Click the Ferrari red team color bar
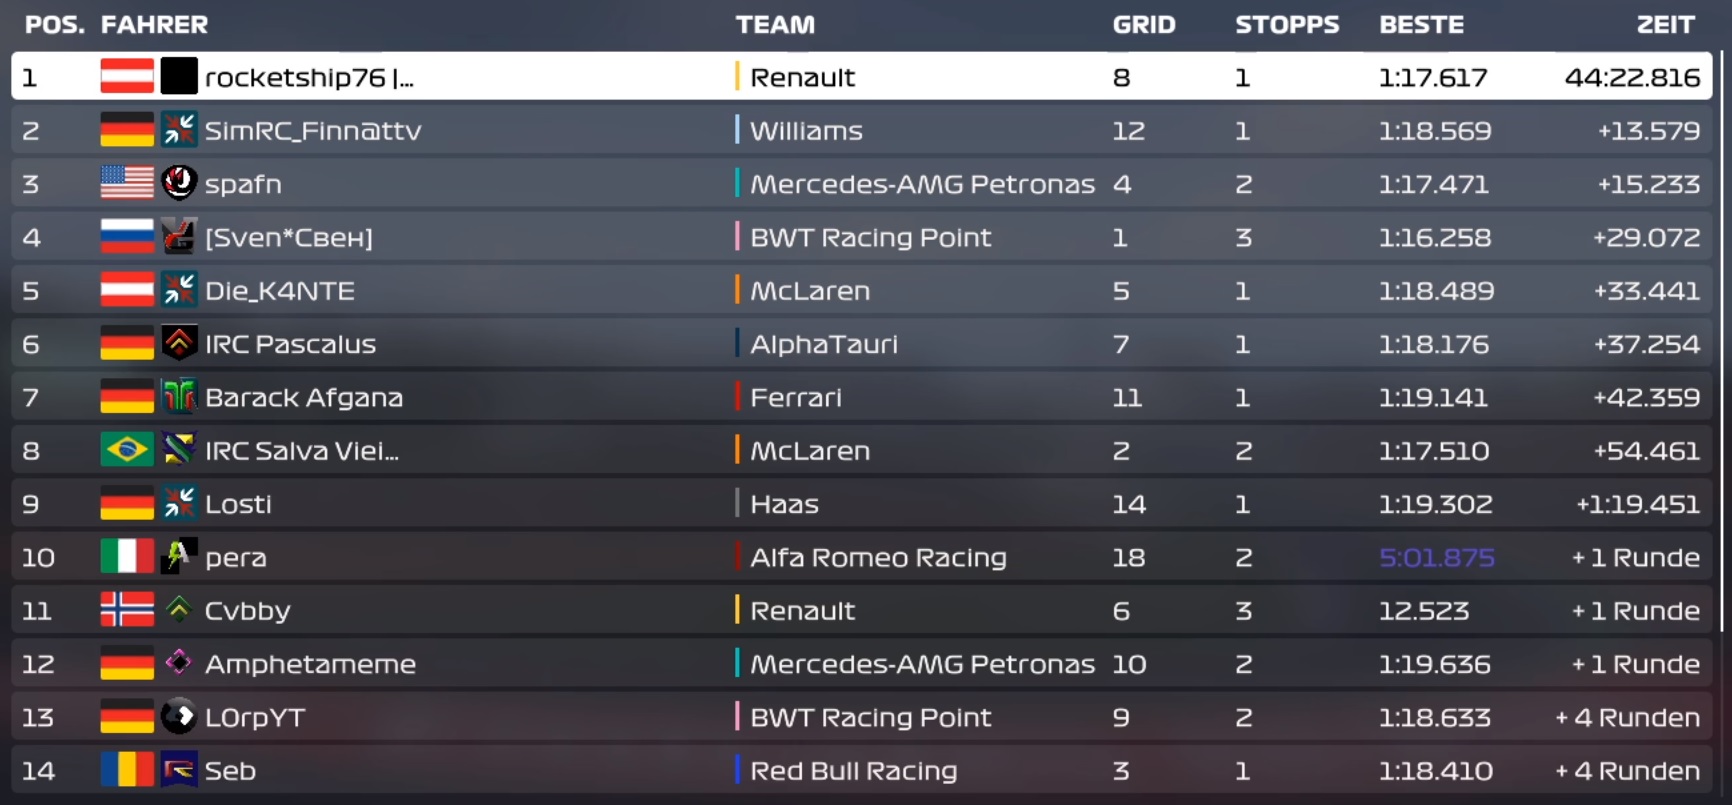The height and width of the screenshot is (805, 1732). pos(737,397)
